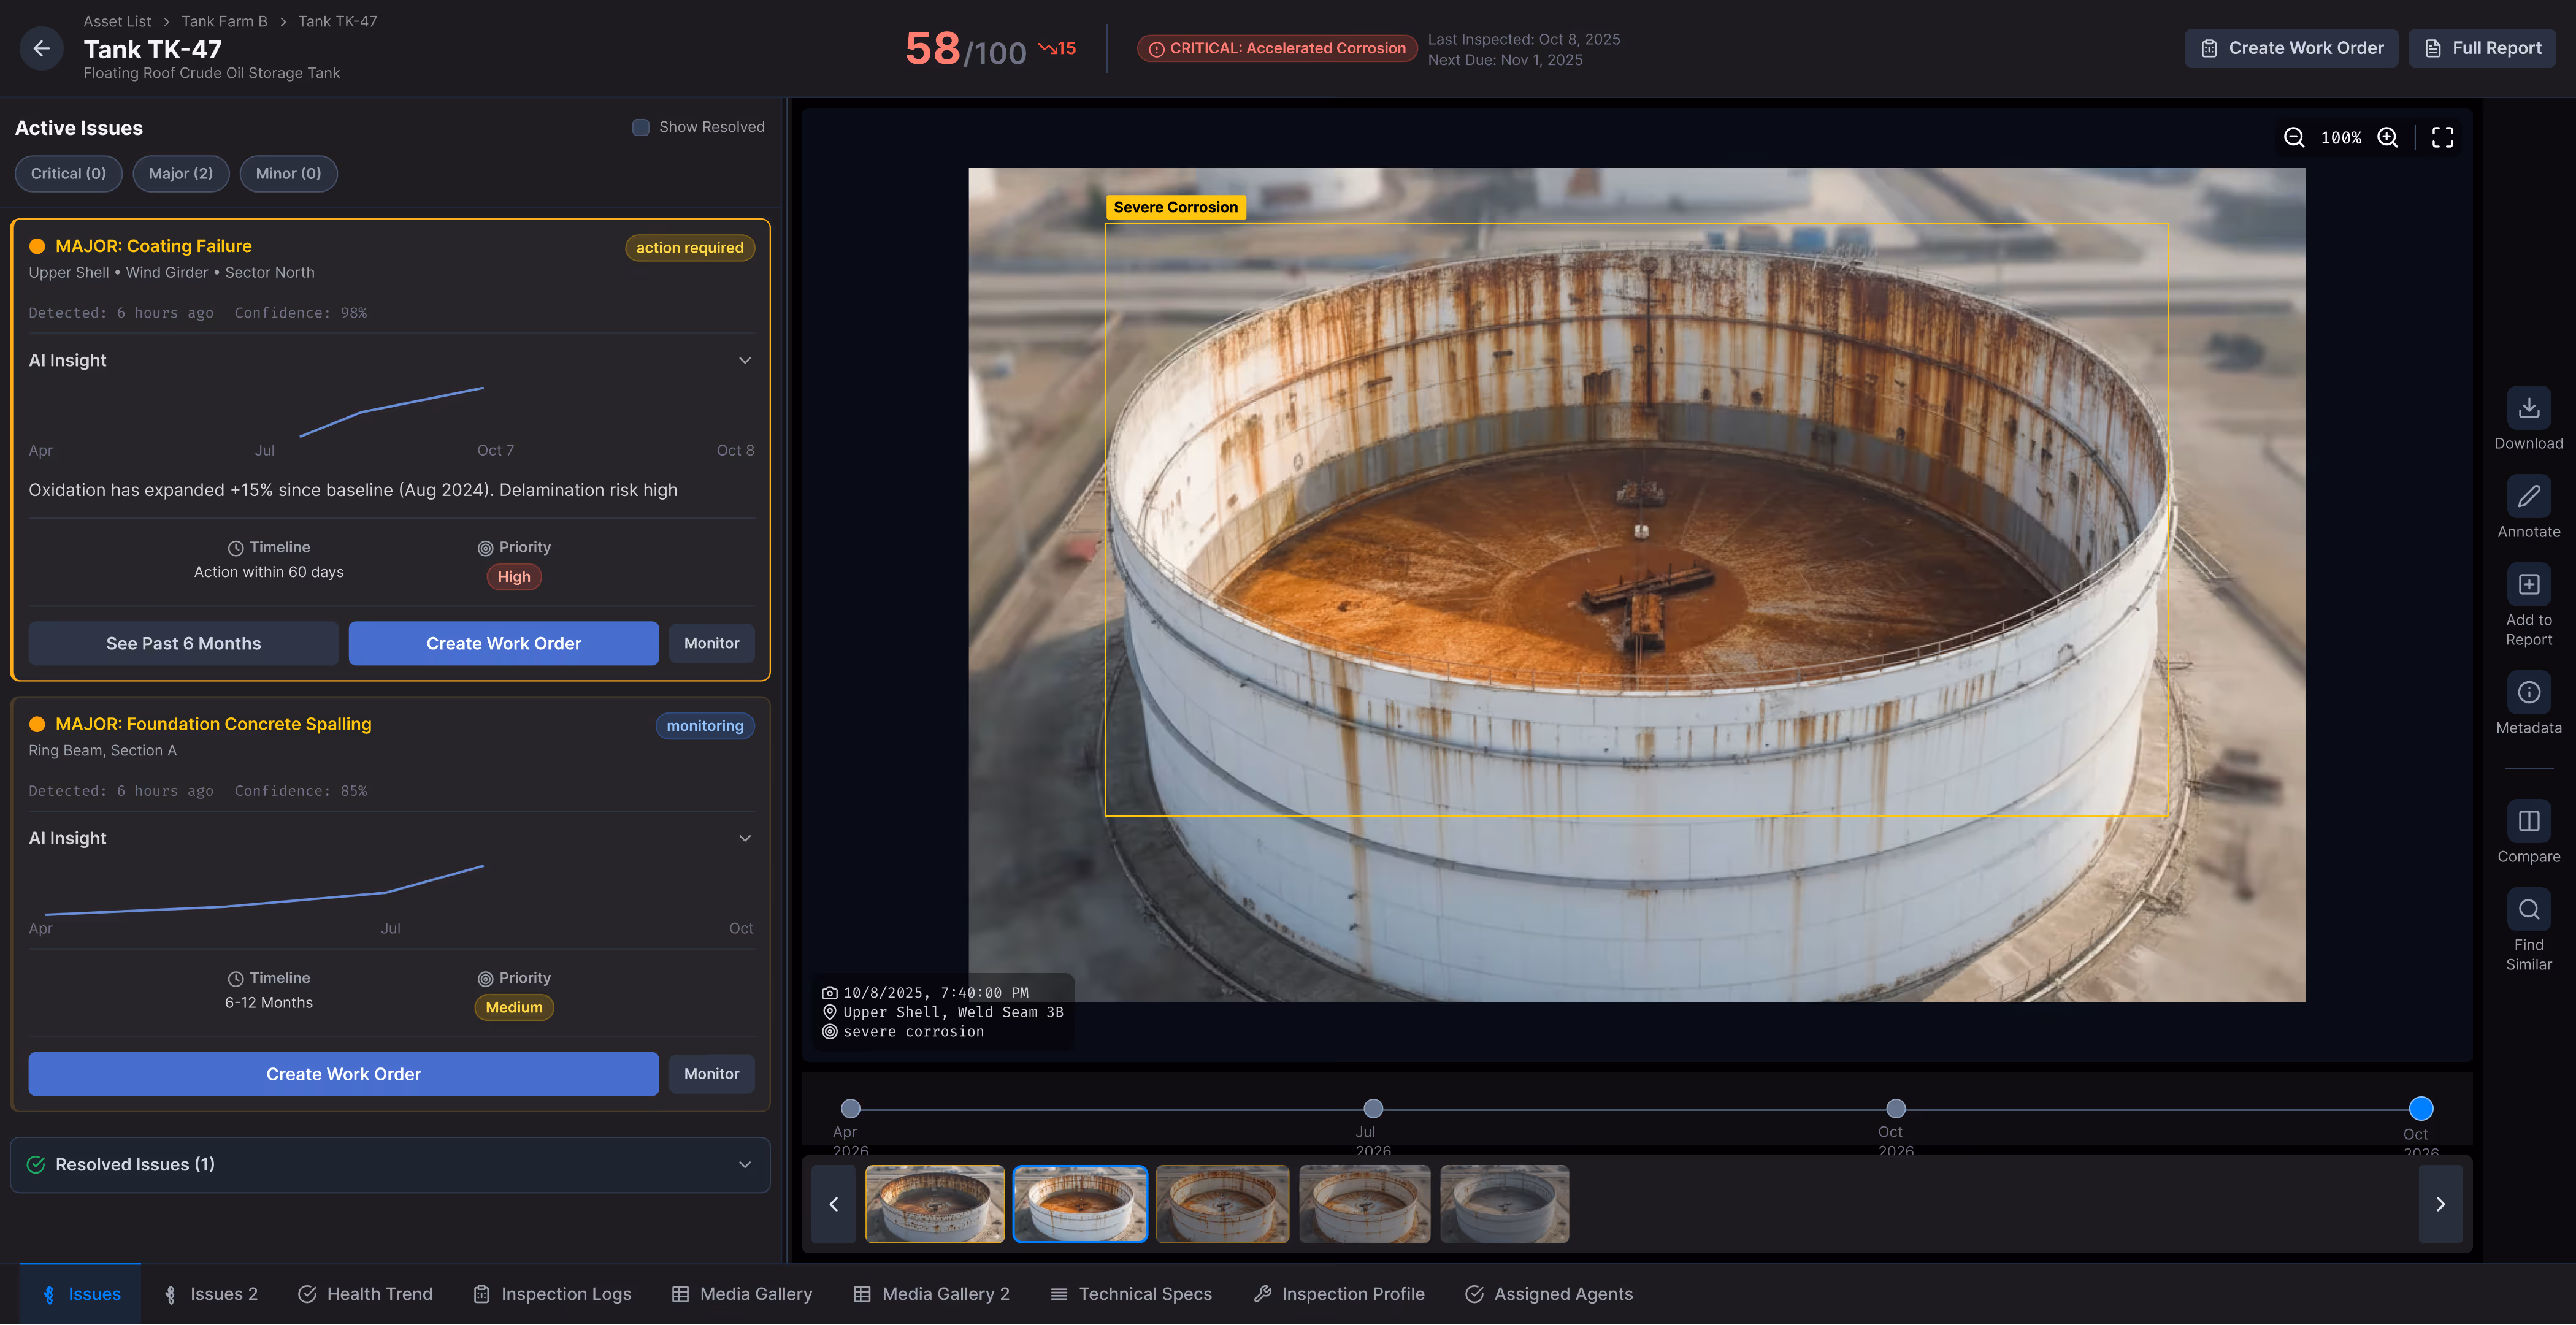This screenshot has width=2576, height=1325.
Task: Select the Jul timeline marker
Action: (1373, 1109)
